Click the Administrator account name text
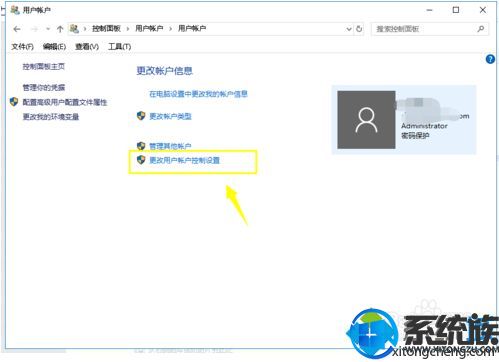This screenshot has height=362, width=499. pos(424,126)
